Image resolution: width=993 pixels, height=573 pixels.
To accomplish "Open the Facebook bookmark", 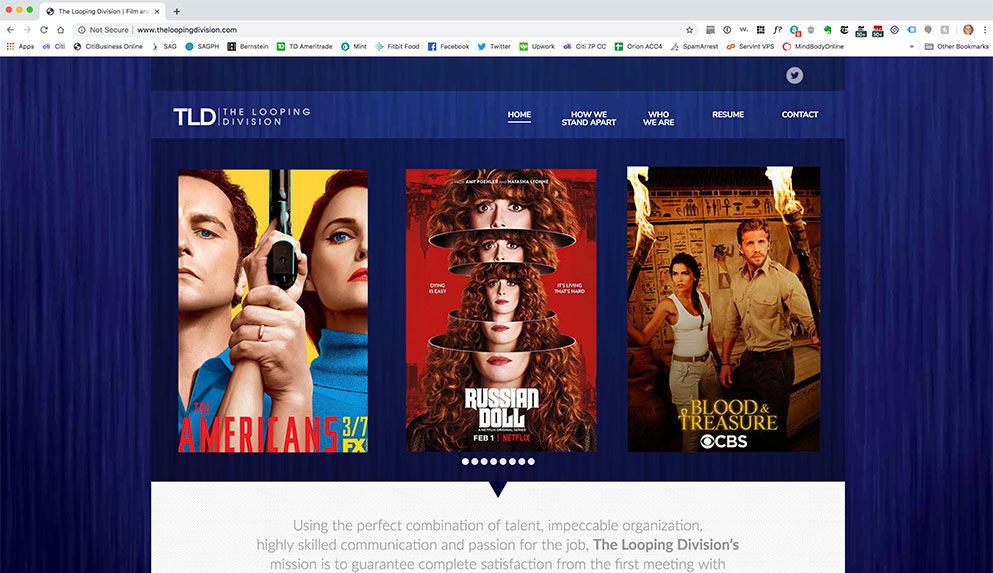I will pyautogui.click(x=448, y=46).
